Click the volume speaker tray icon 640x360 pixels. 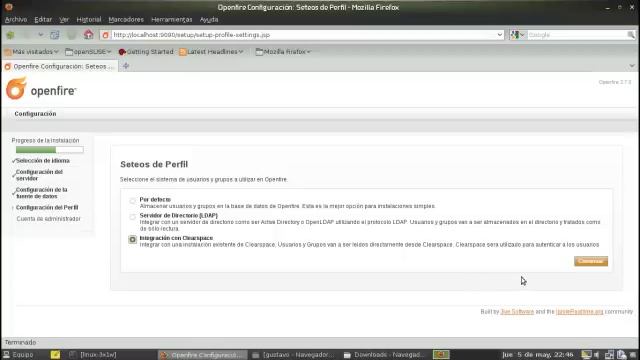click(x=597, y=355)
